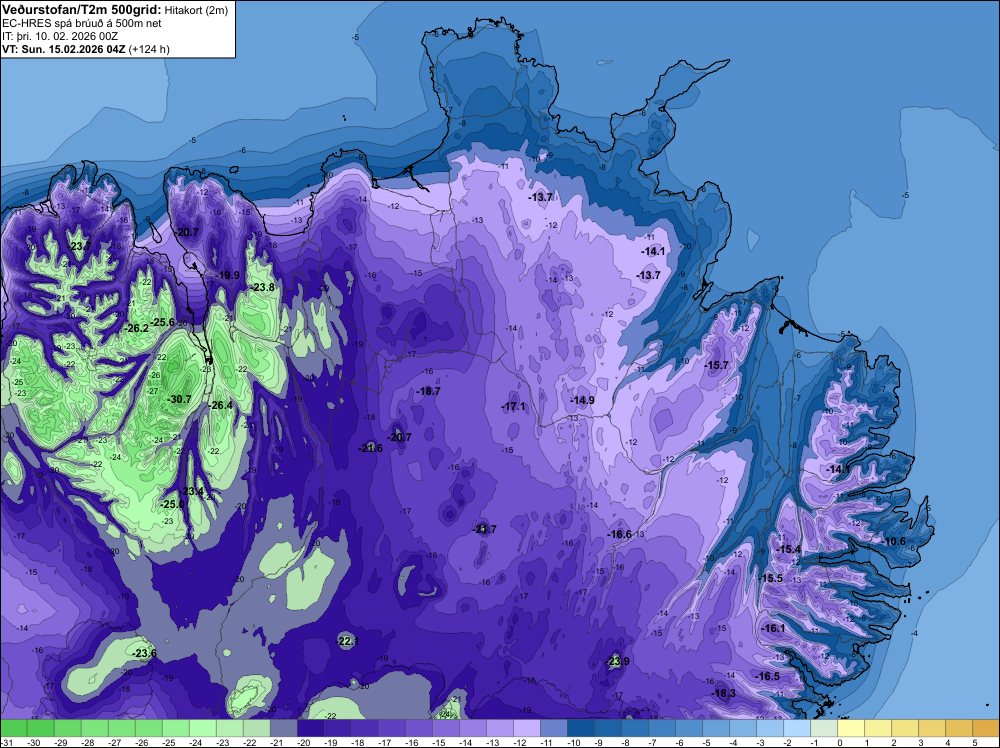Screen dimensions: 1000x748
Task: Click the '-16.5' temperature value on the map
Action: [768, 676]
